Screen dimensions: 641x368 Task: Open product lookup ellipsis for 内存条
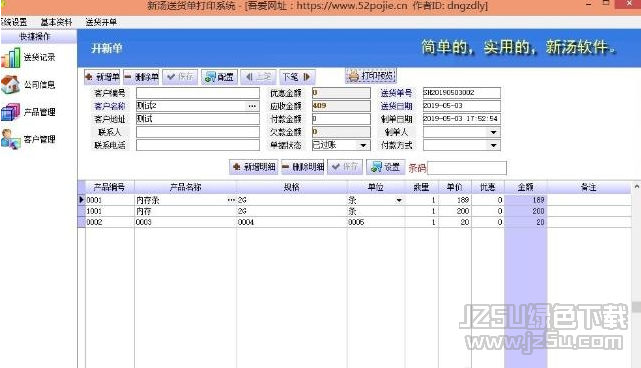(x=231, y=200)
